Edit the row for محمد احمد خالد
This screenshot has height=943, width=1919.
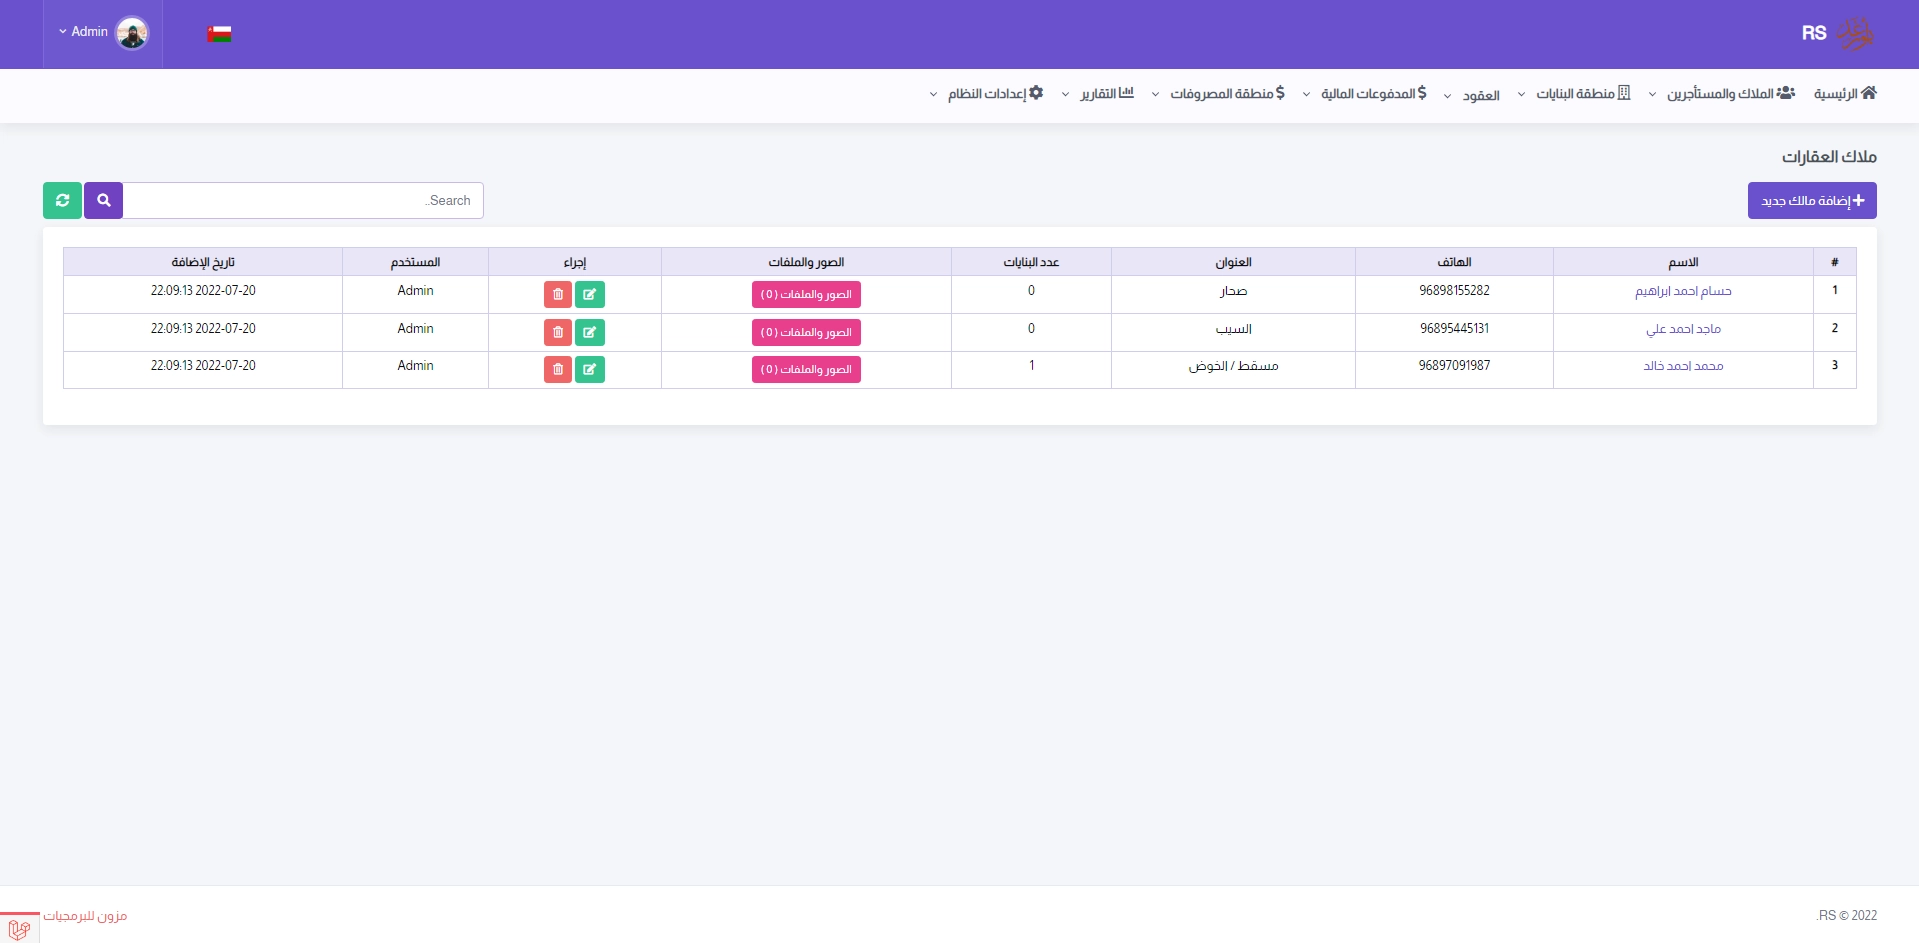tap(590, 369)
